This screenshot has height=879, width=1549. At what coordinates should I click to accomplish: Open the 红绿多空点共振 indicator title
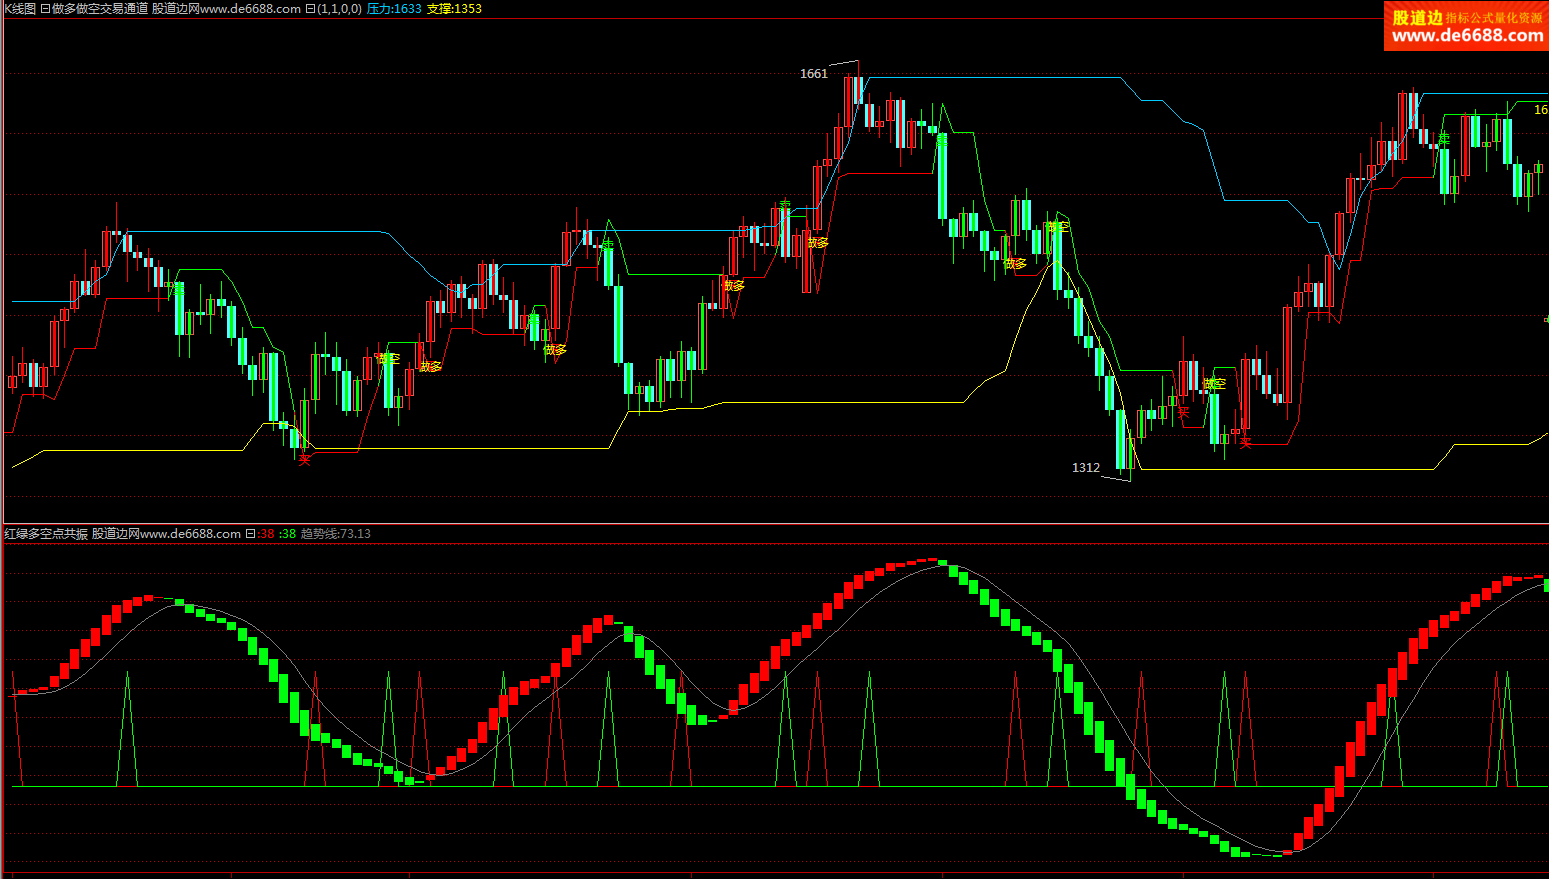[46, 534]
